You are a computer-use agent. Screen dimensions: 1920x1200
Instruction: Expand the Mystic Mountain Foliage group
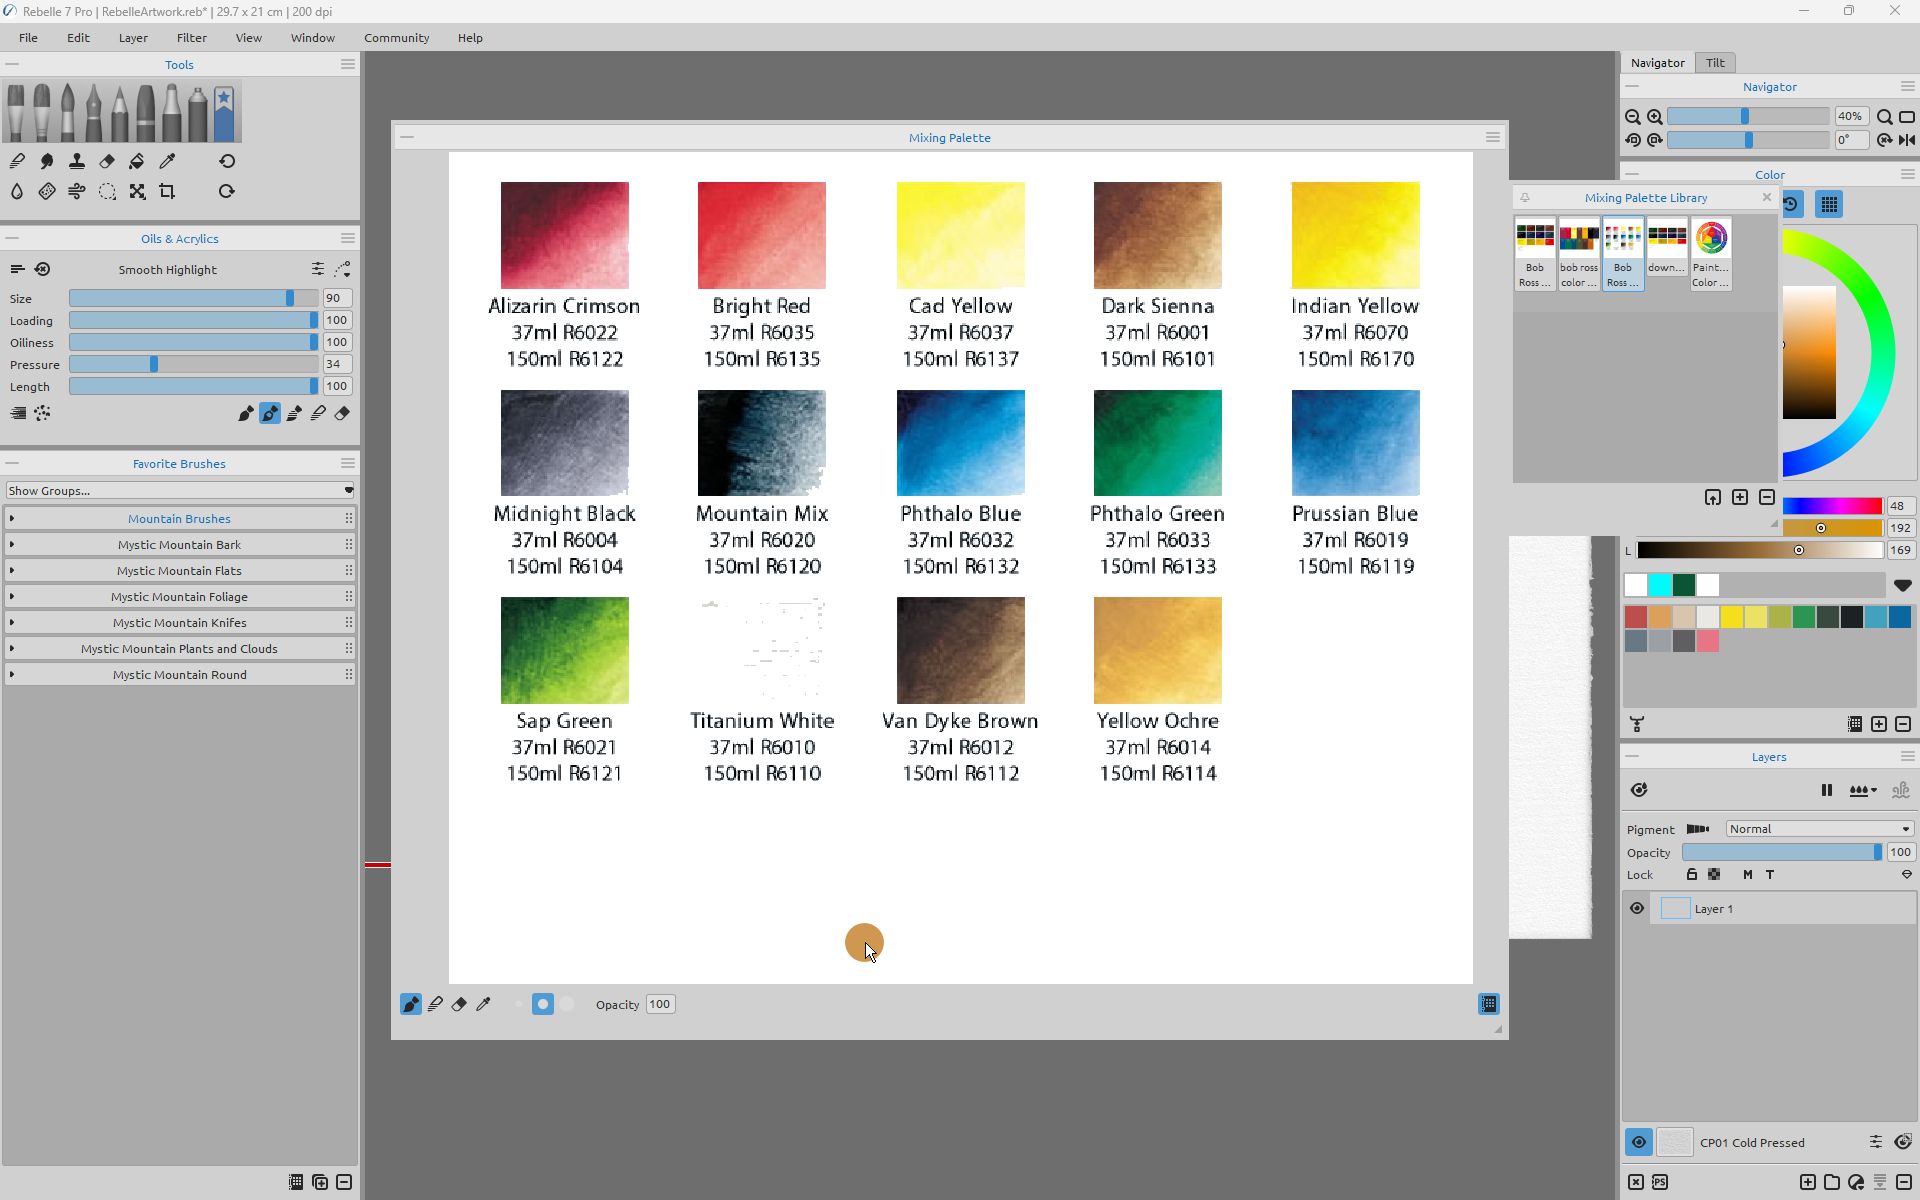(12, 597)
